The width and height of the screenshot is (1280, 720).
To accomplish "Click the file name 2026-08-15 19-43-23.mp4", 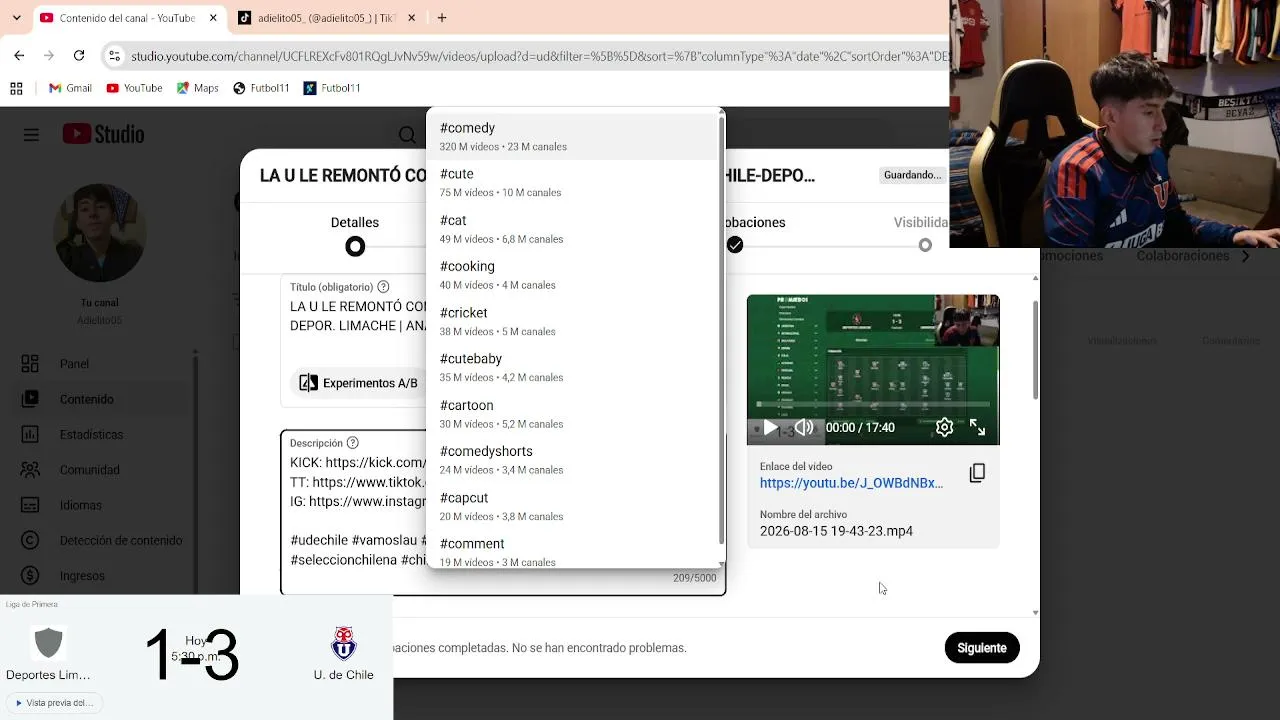I will [x=836, y=531].
